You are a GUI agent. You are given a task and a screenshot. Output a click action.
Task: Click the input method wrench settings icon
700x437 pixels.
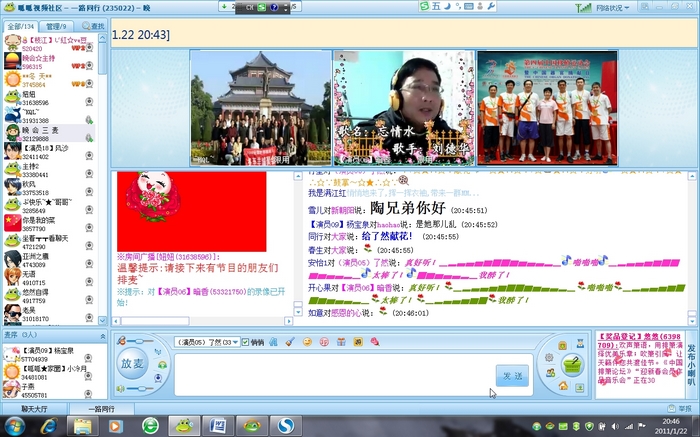click(x=492, y=6)
